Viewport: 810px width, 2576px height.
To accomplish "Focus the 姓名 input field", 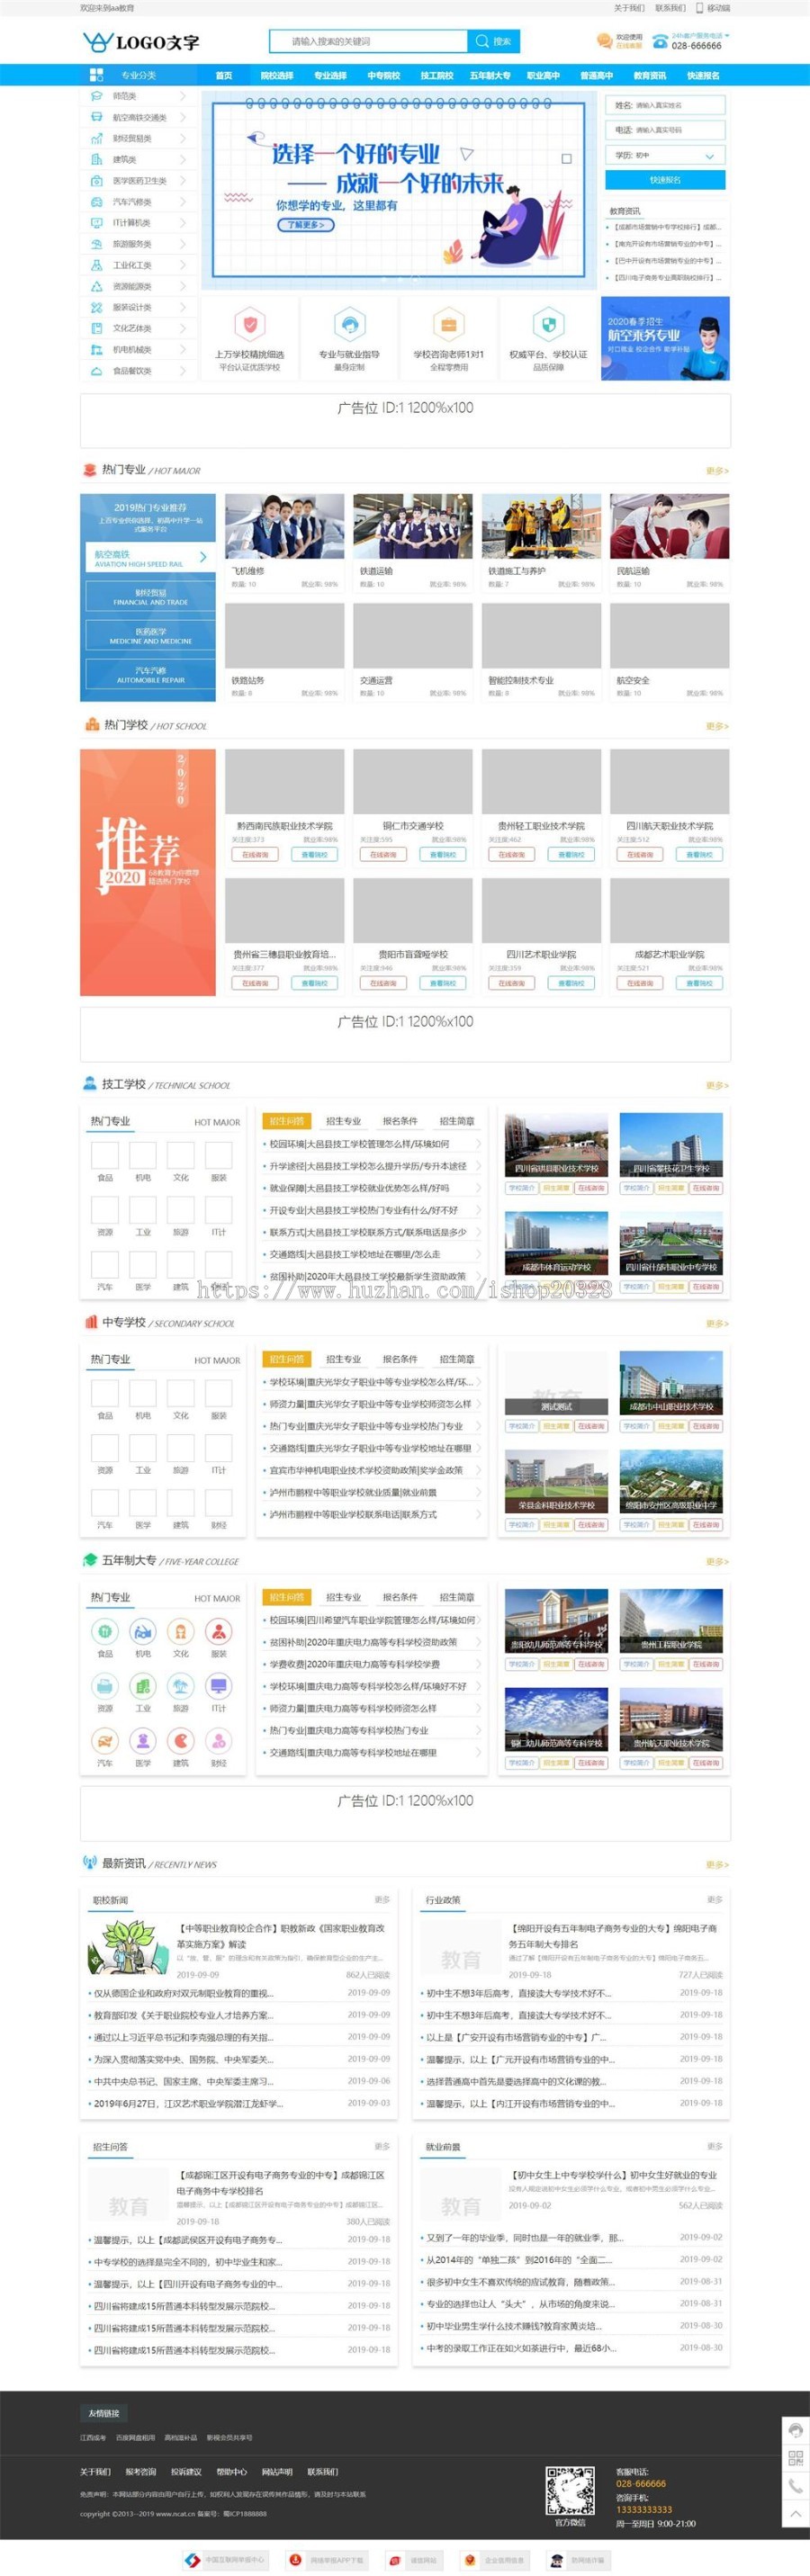I will (665, 105).
